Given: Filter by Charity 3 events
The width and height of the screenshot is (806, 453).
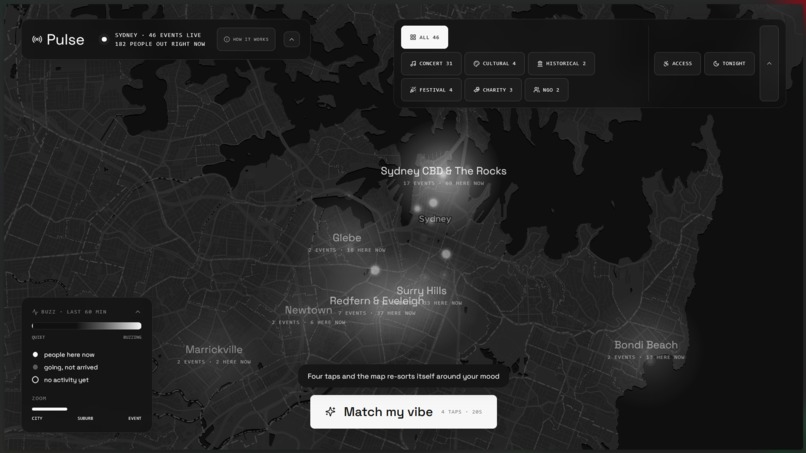Looking at the screenshot, I should coord(493,89).
